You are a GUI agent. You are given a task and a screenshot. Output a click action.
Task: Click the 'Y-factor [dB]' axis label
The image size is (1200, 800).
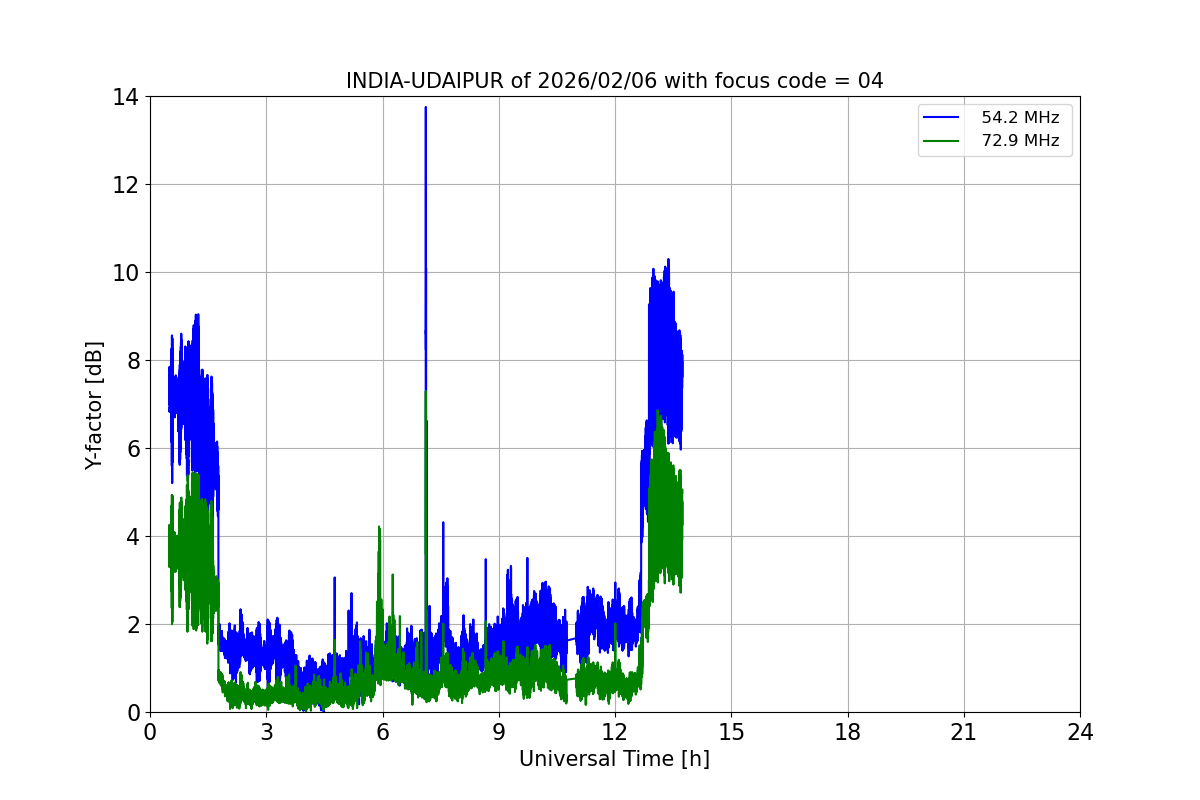click(x=94, y=405)
